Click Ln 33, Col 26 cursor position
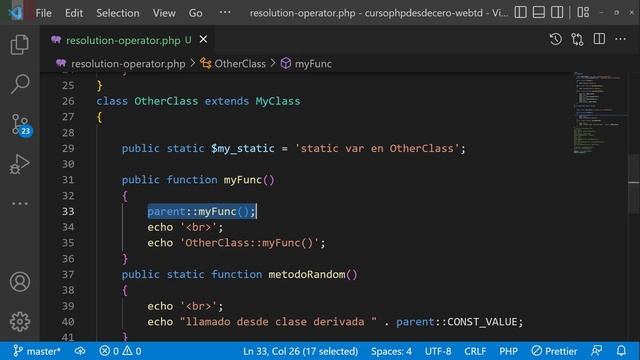Viewport: 640px width, 360px height. [300, 351]
